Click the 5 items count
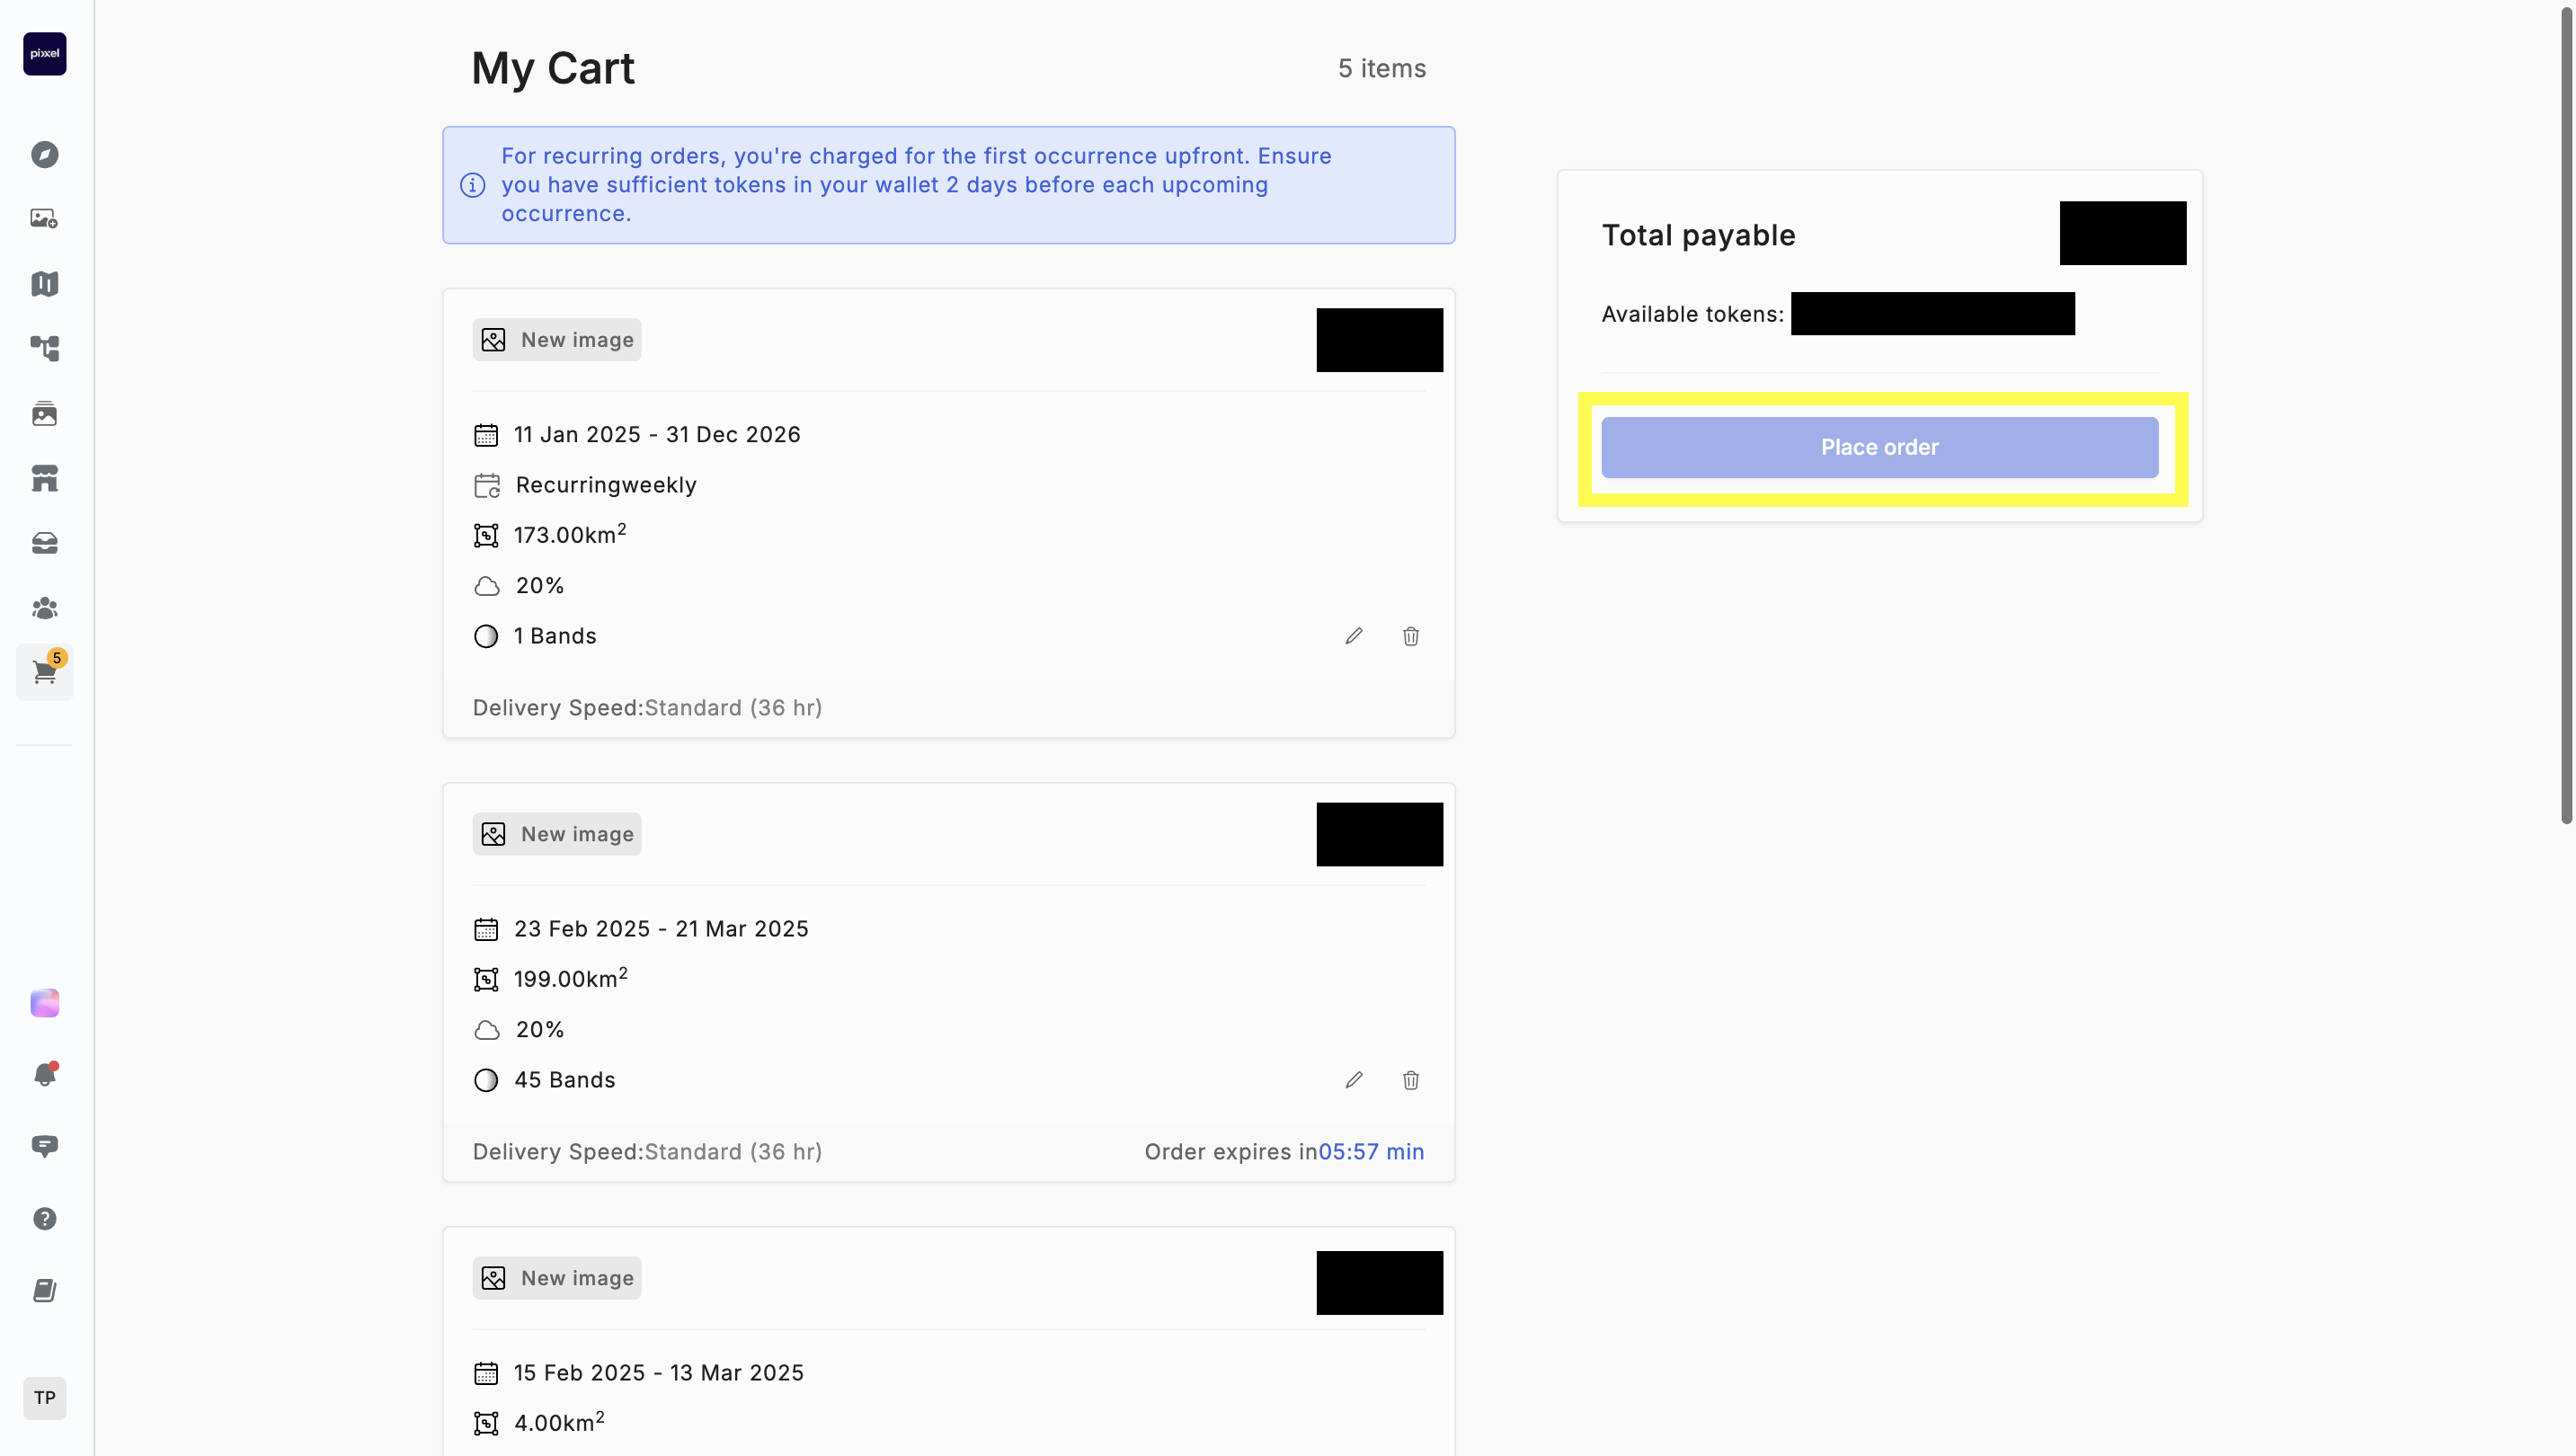This screenshot has width=2576, height=1456. (1382, 69)
